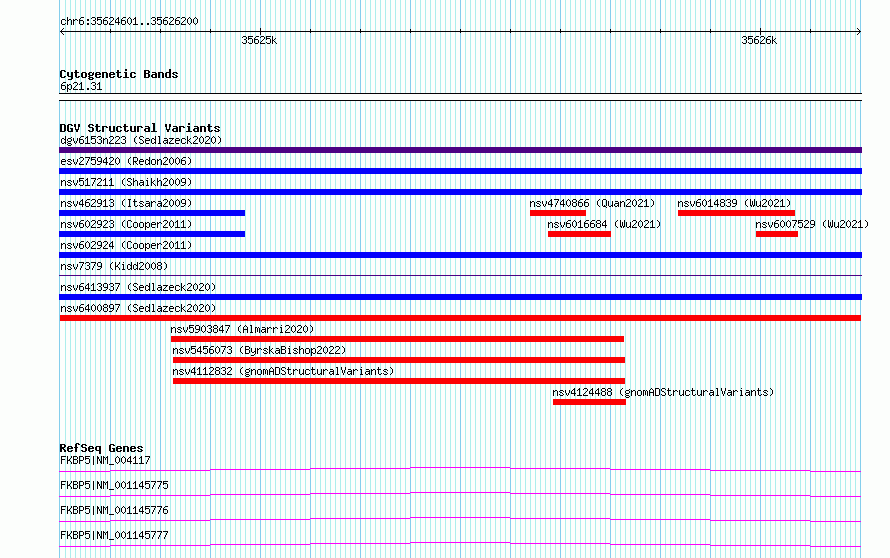Select FKBP5|NM_001145775 transcript label
Viewport: 890px width, 558px height.
[x=114, y=485]
